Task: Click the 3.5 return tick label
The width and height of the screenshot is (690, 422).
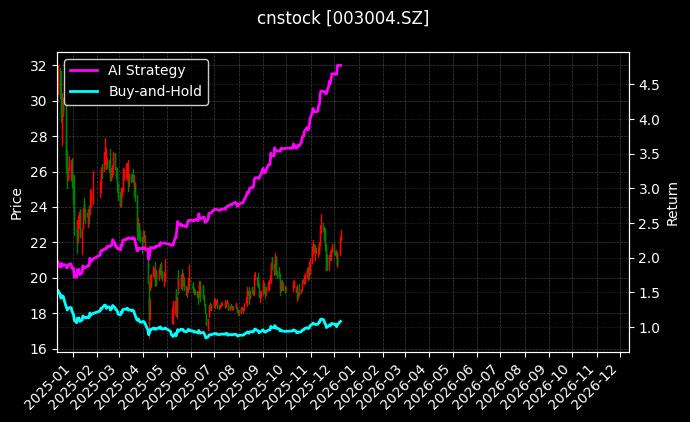Action: click(x=650, y=154)
